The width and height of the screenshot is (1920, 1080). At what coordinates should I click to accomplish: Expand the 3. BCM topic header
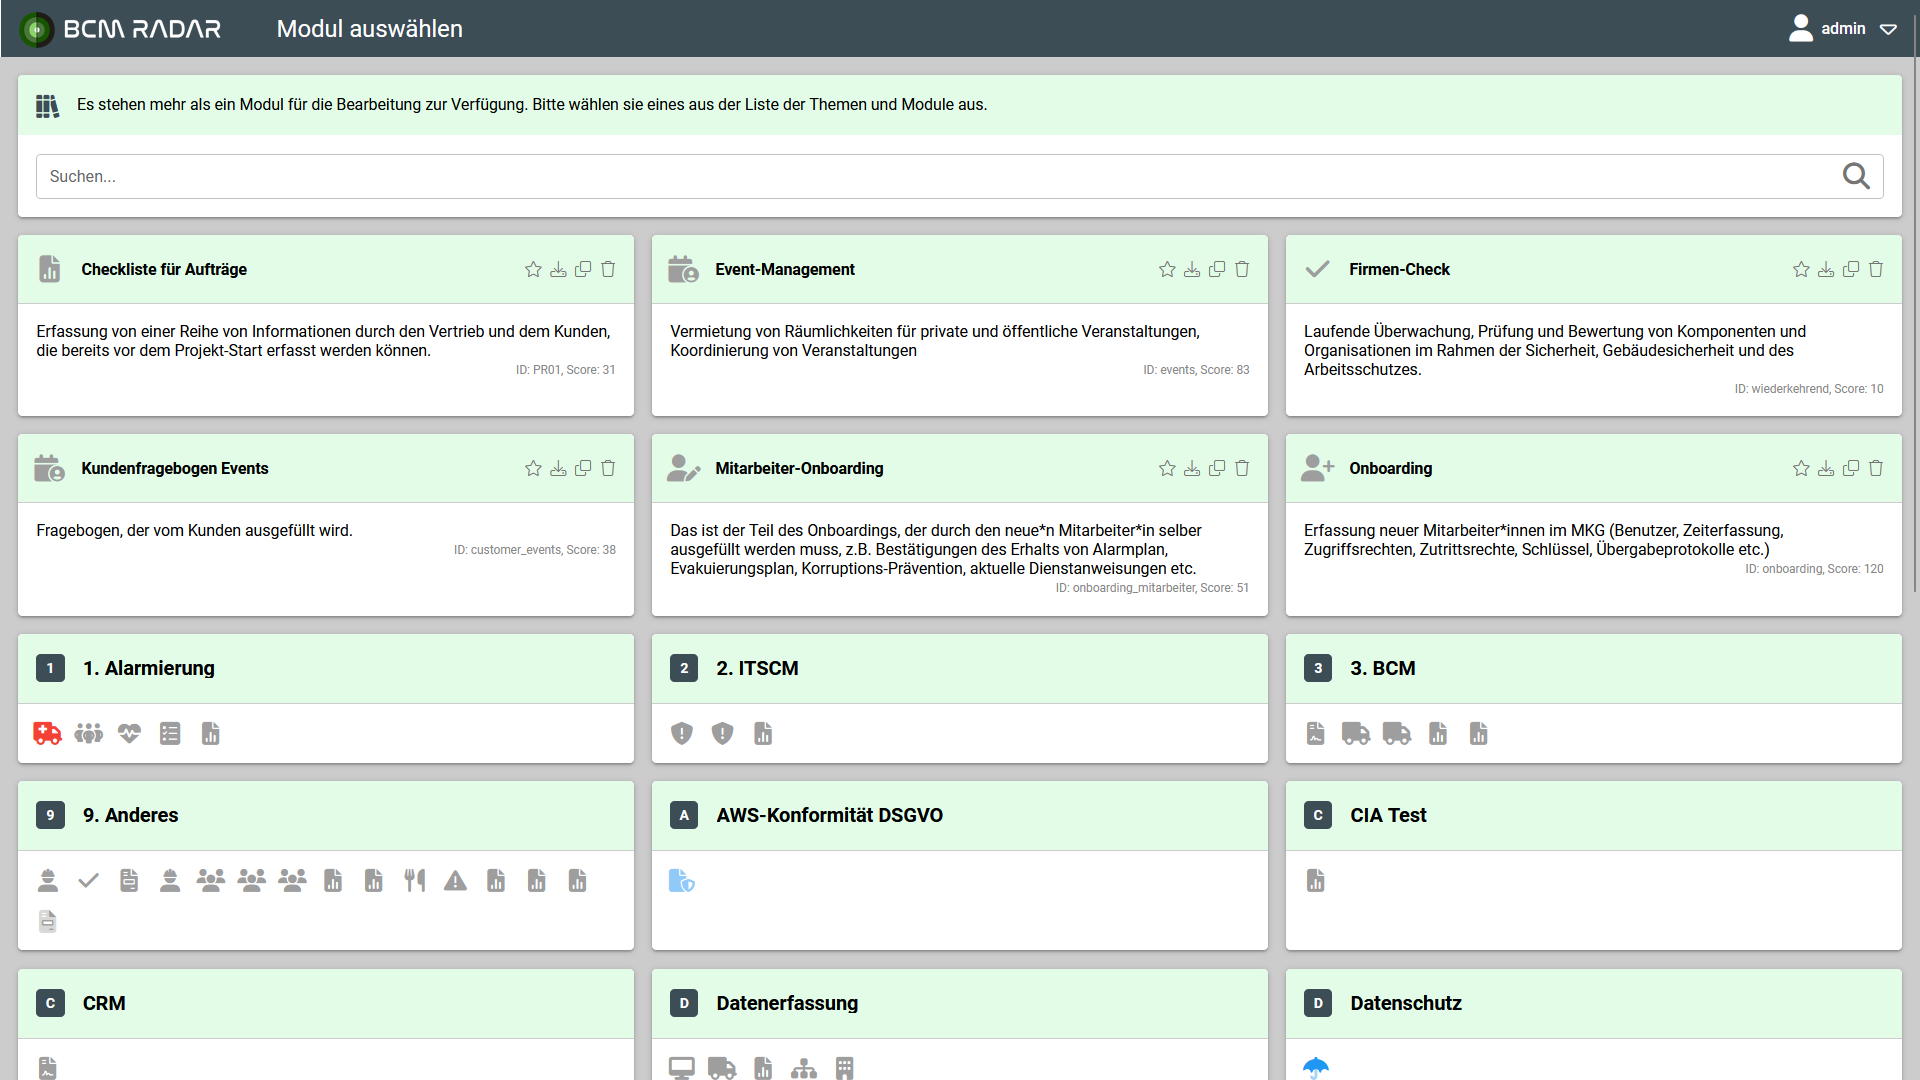click(1382, 669)
